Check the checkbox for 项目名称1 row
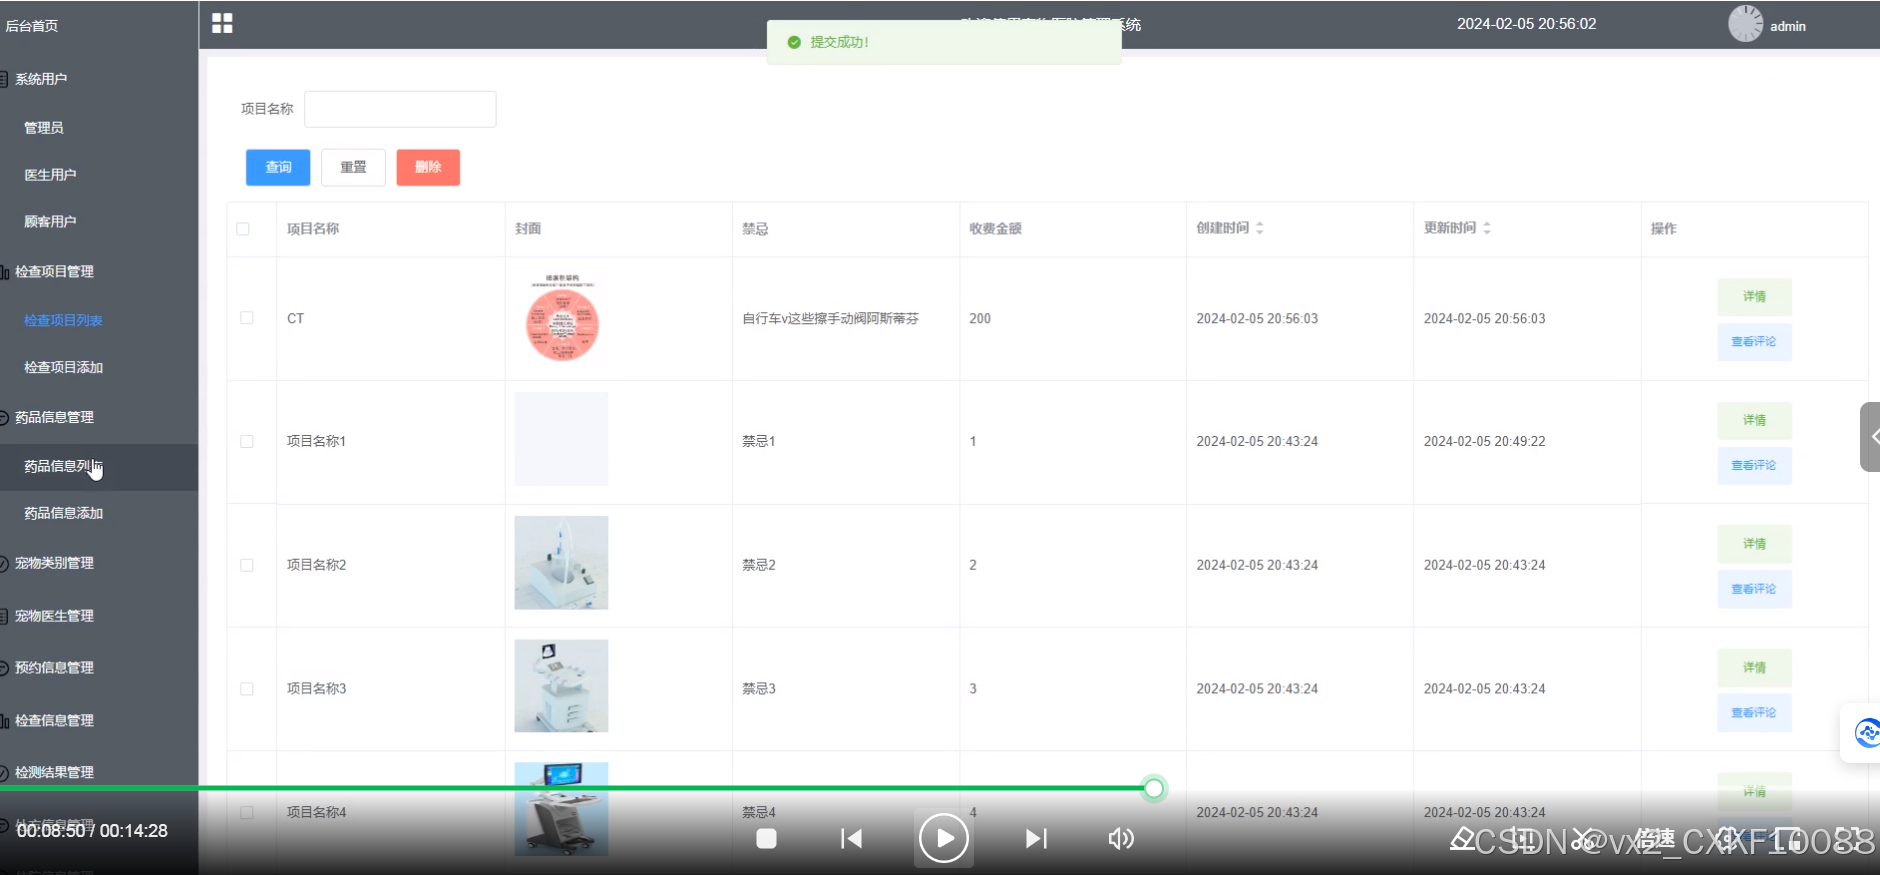 247,441
